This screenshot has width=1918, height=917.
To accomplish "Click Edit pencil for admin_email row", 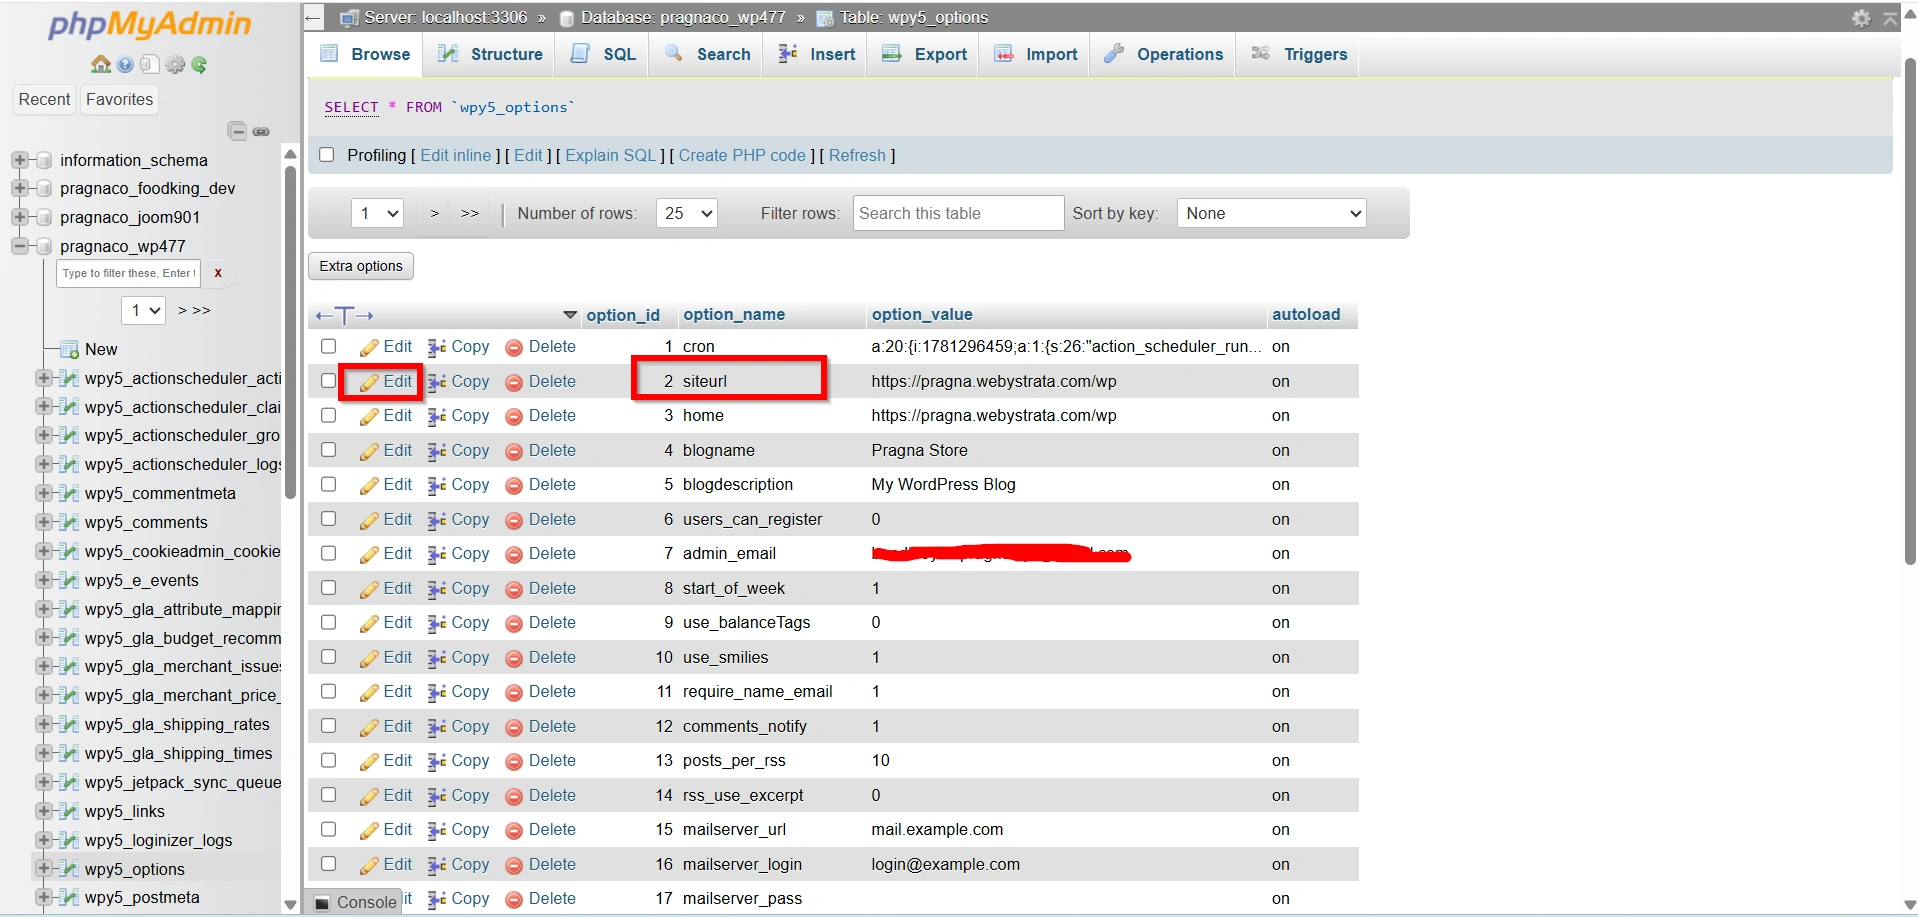I will pyautogui.click(x=369, y=554).
